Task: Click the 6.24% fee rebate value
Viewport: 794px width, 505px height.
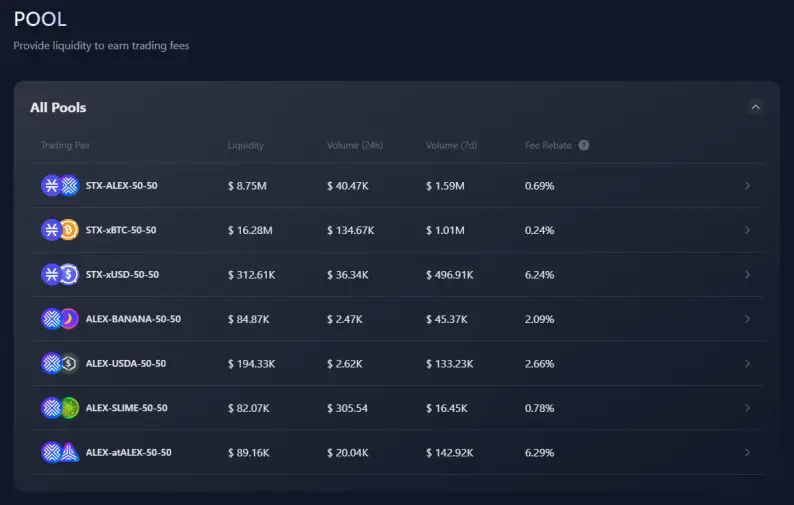Action: coord(540,275)
